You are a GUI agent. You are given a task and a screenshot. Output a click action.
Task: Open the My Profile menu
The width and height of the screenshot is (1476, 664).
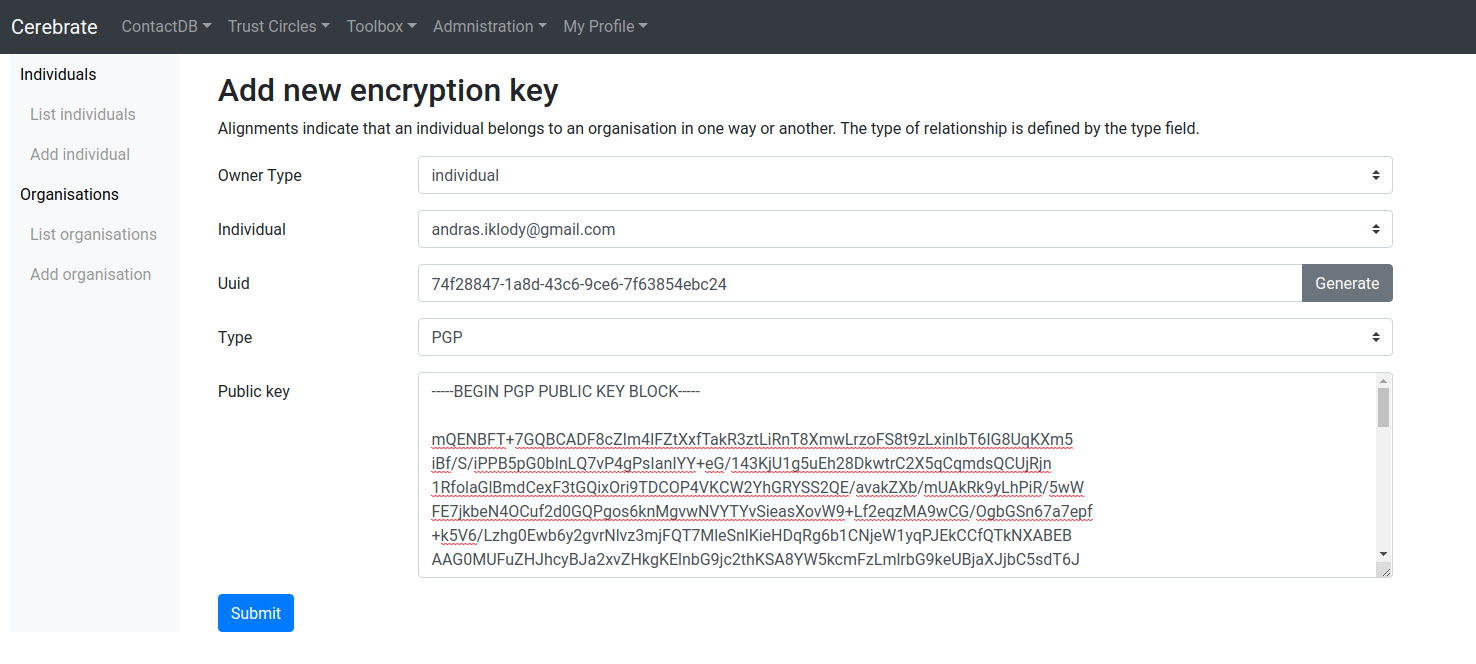(x=604, y=26)
